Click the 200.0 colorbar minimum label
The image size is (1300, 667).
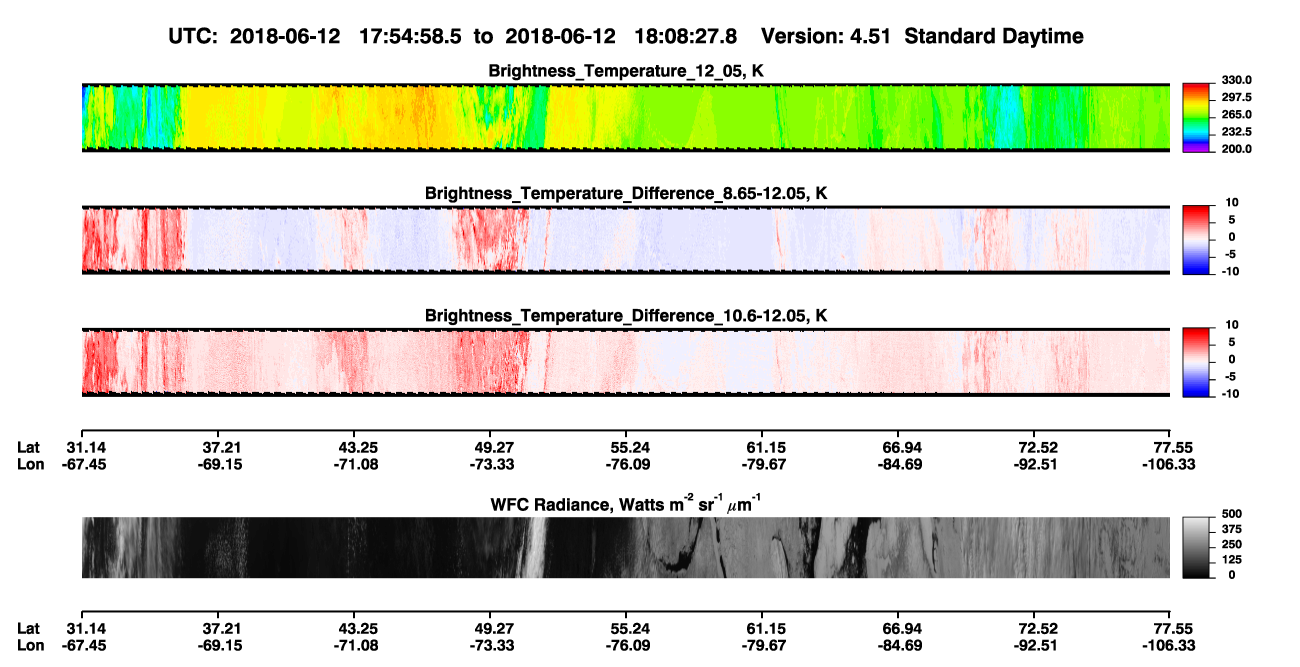click(1236, 149)
